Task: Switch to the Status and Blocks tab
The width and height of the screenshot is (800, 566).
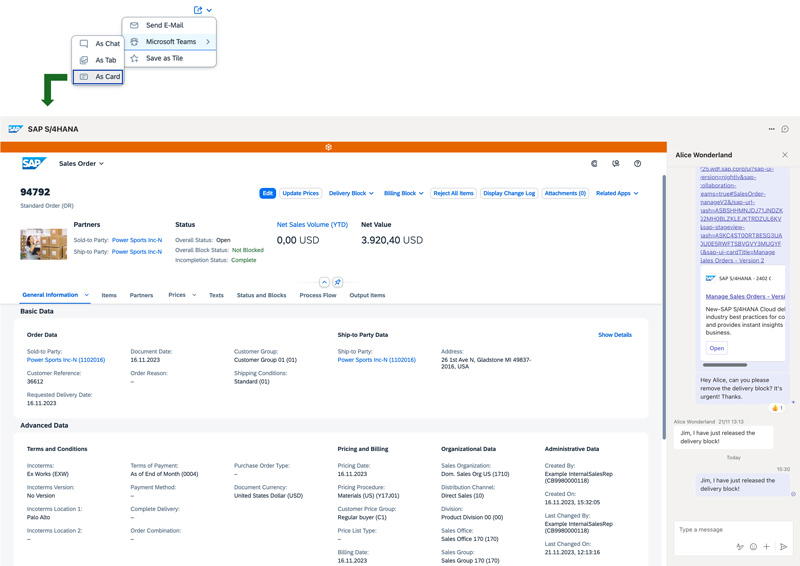Action: coord(261,296)
